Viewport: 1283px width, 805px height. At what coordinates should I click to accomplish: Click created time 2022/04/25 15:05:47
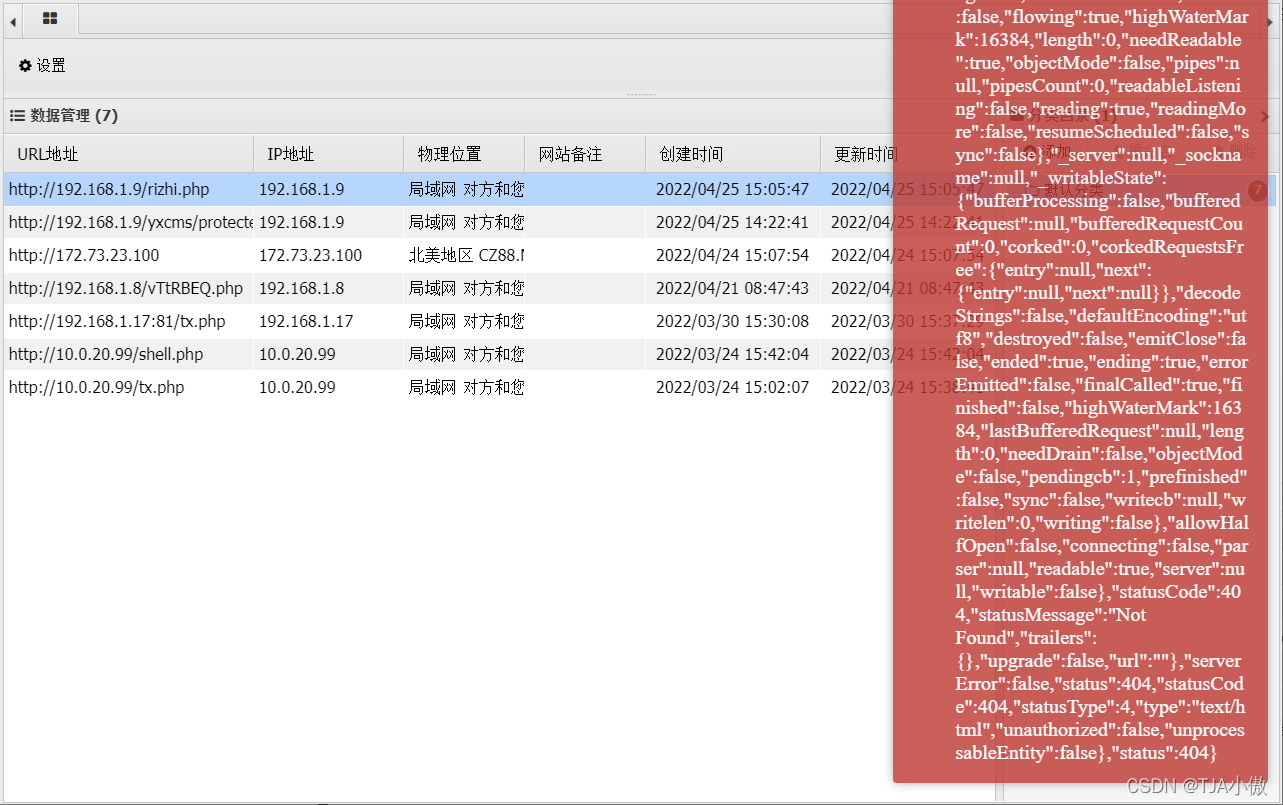click(x=732, y=189)
